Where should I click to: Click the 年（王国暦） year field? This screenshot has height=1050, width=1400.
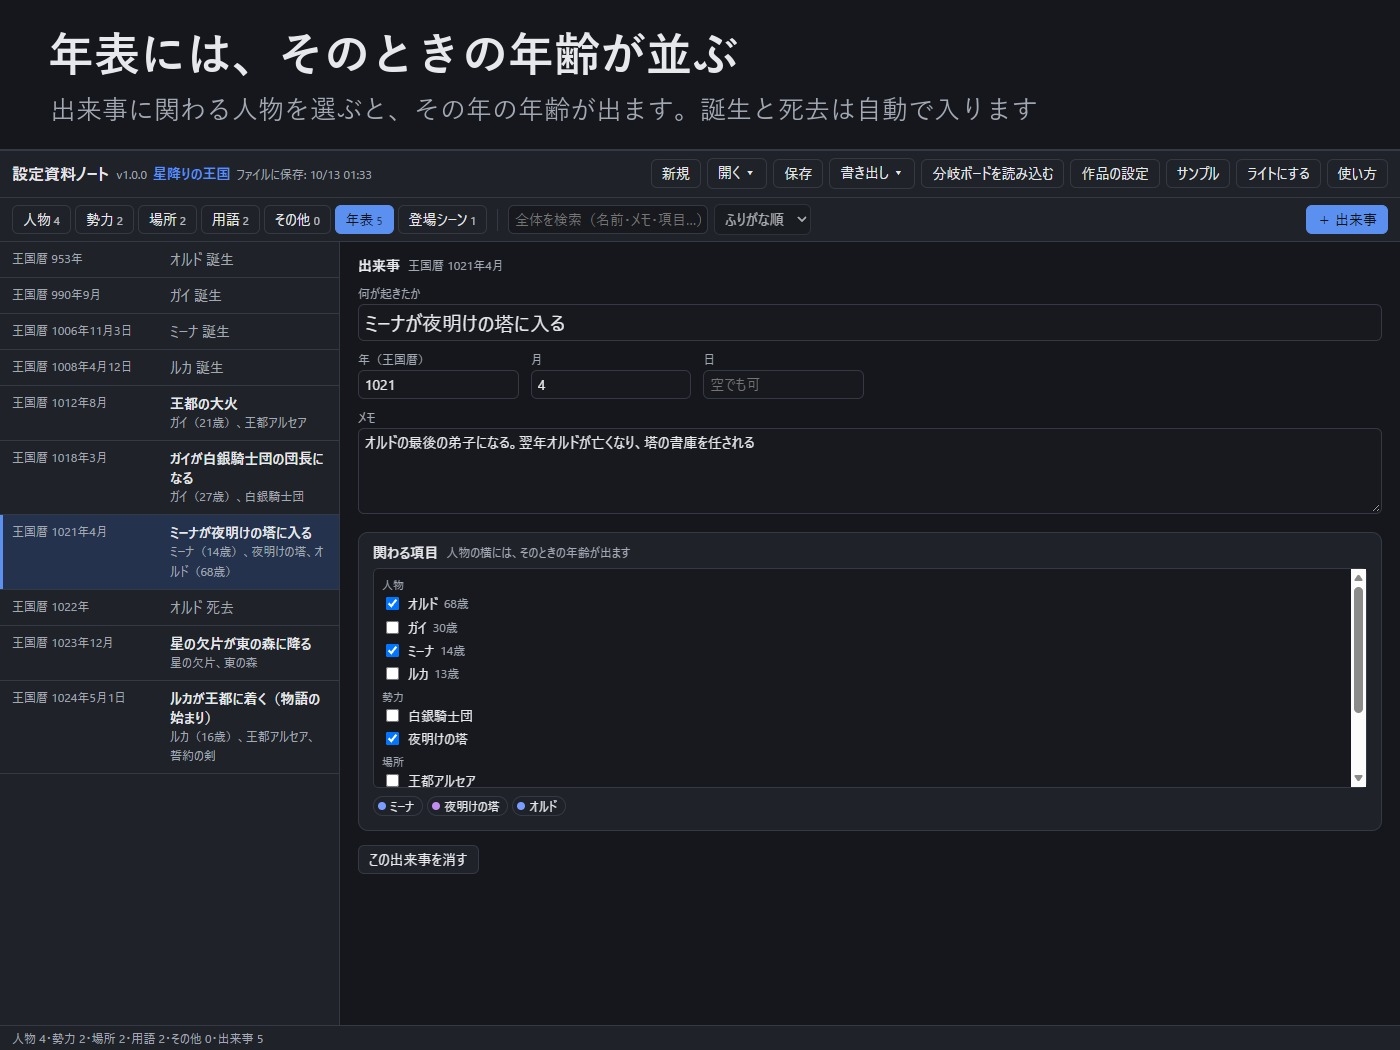tap(438, 384)
